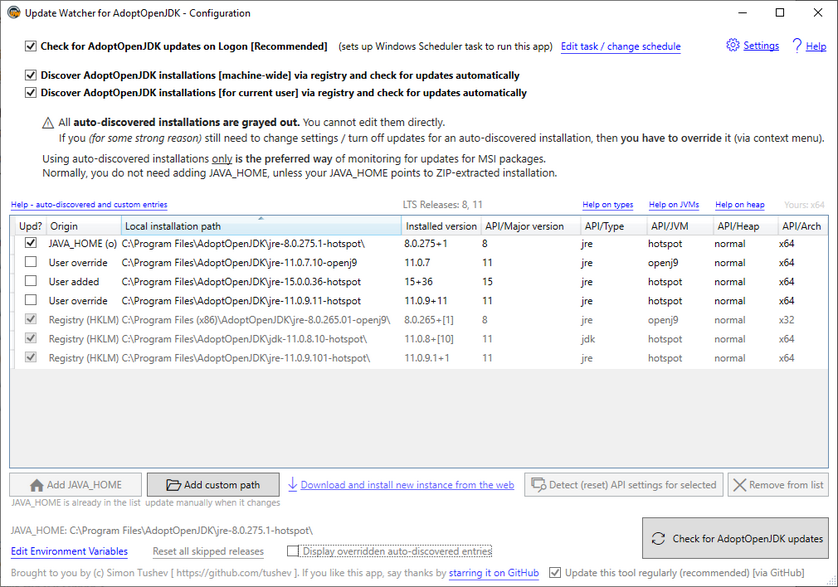The height and width of the screenshot is (587, 838).
Task: Enable Display overridden auto-discovered entries
Action: [293, 551]
